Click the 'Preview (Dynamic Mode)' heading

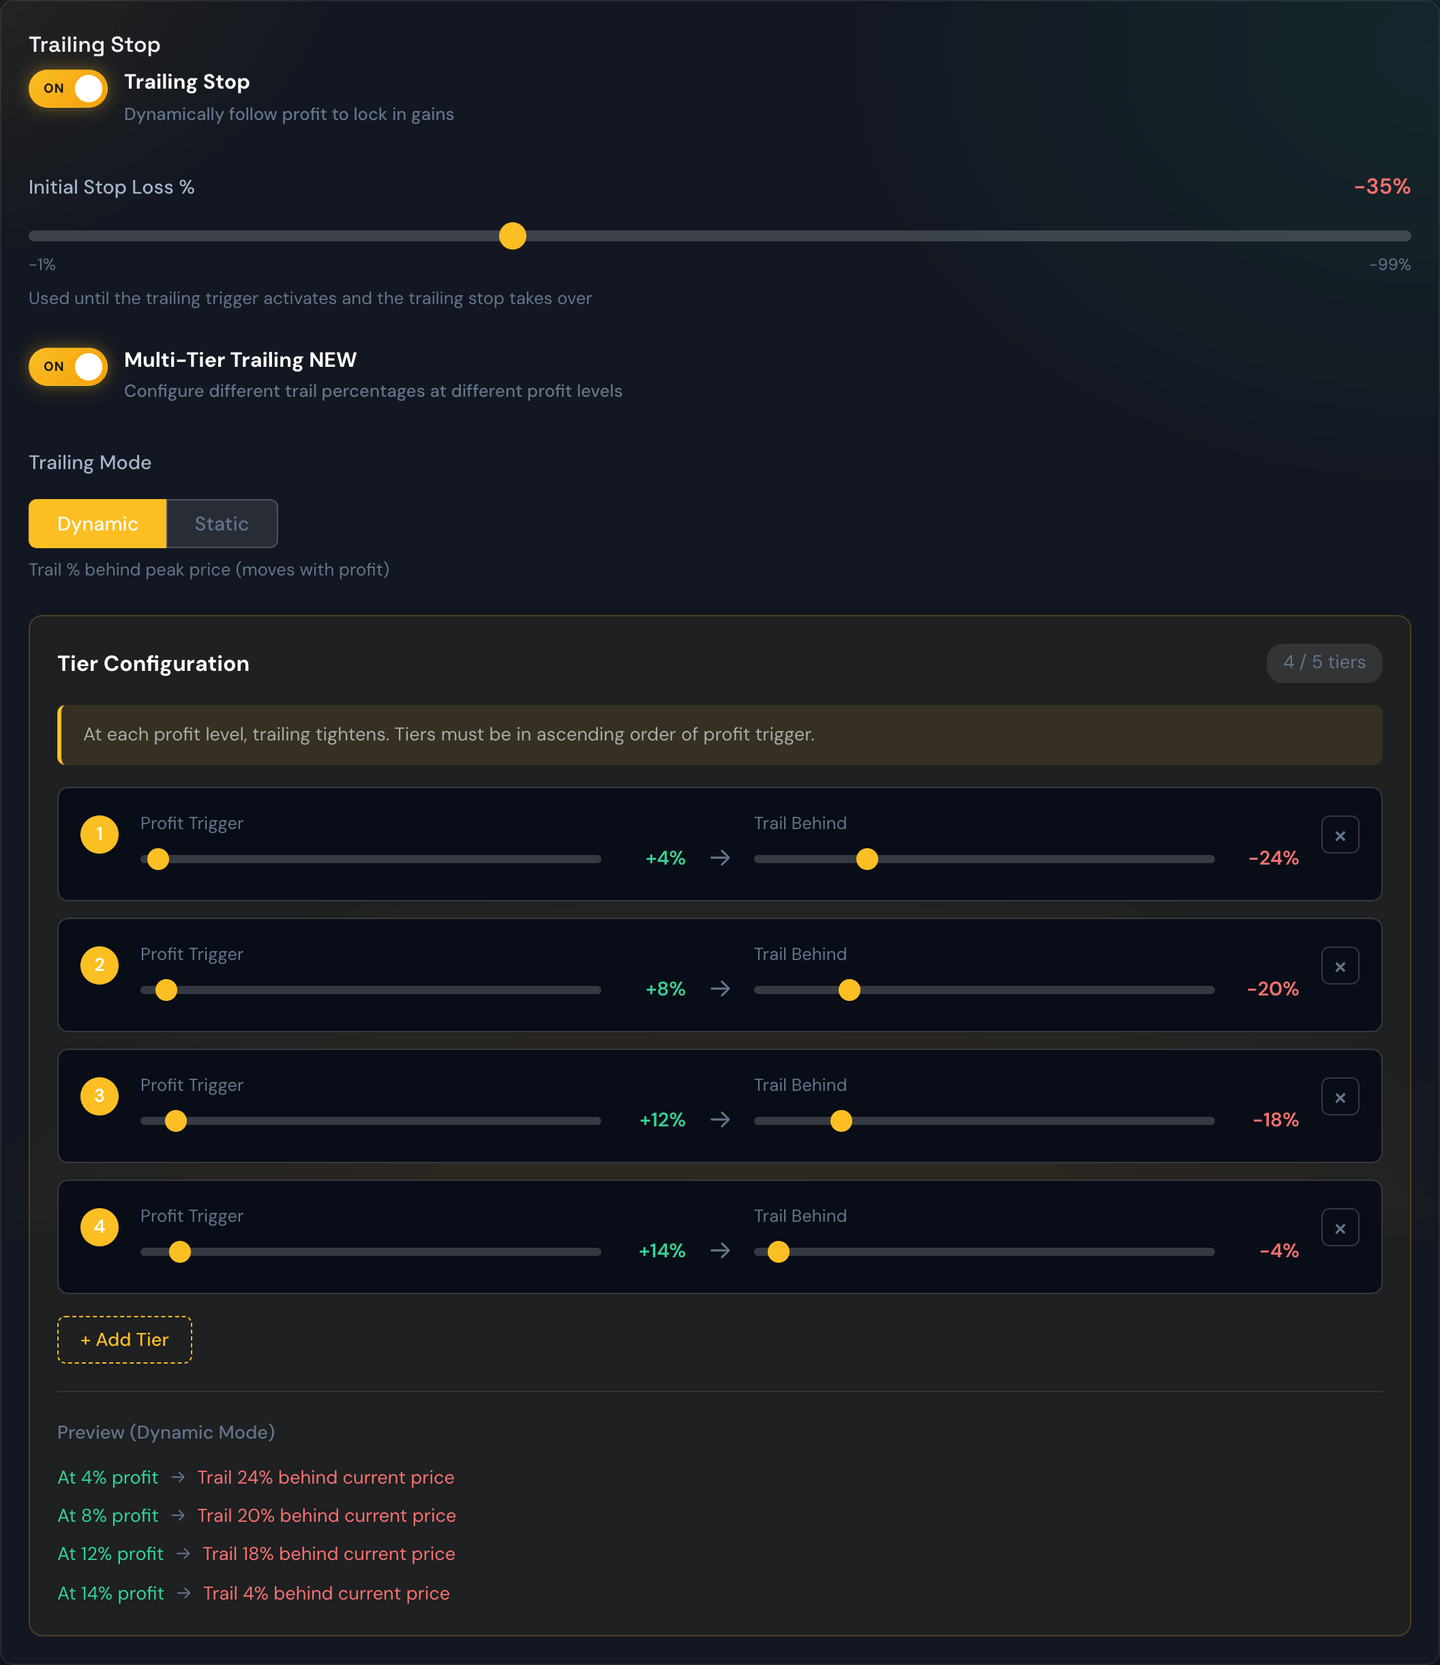pyautogui.click(x=166, y=1432)
